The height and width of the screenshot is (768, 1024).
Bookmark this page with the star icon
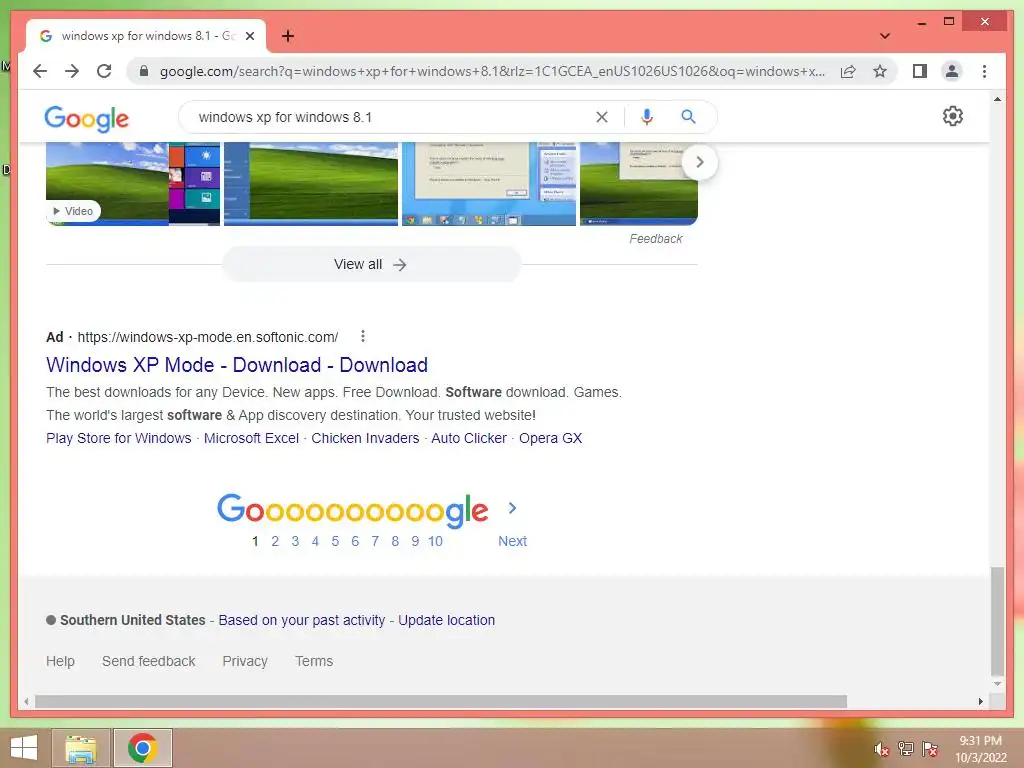pyautogui.click(x=880, y=71)
